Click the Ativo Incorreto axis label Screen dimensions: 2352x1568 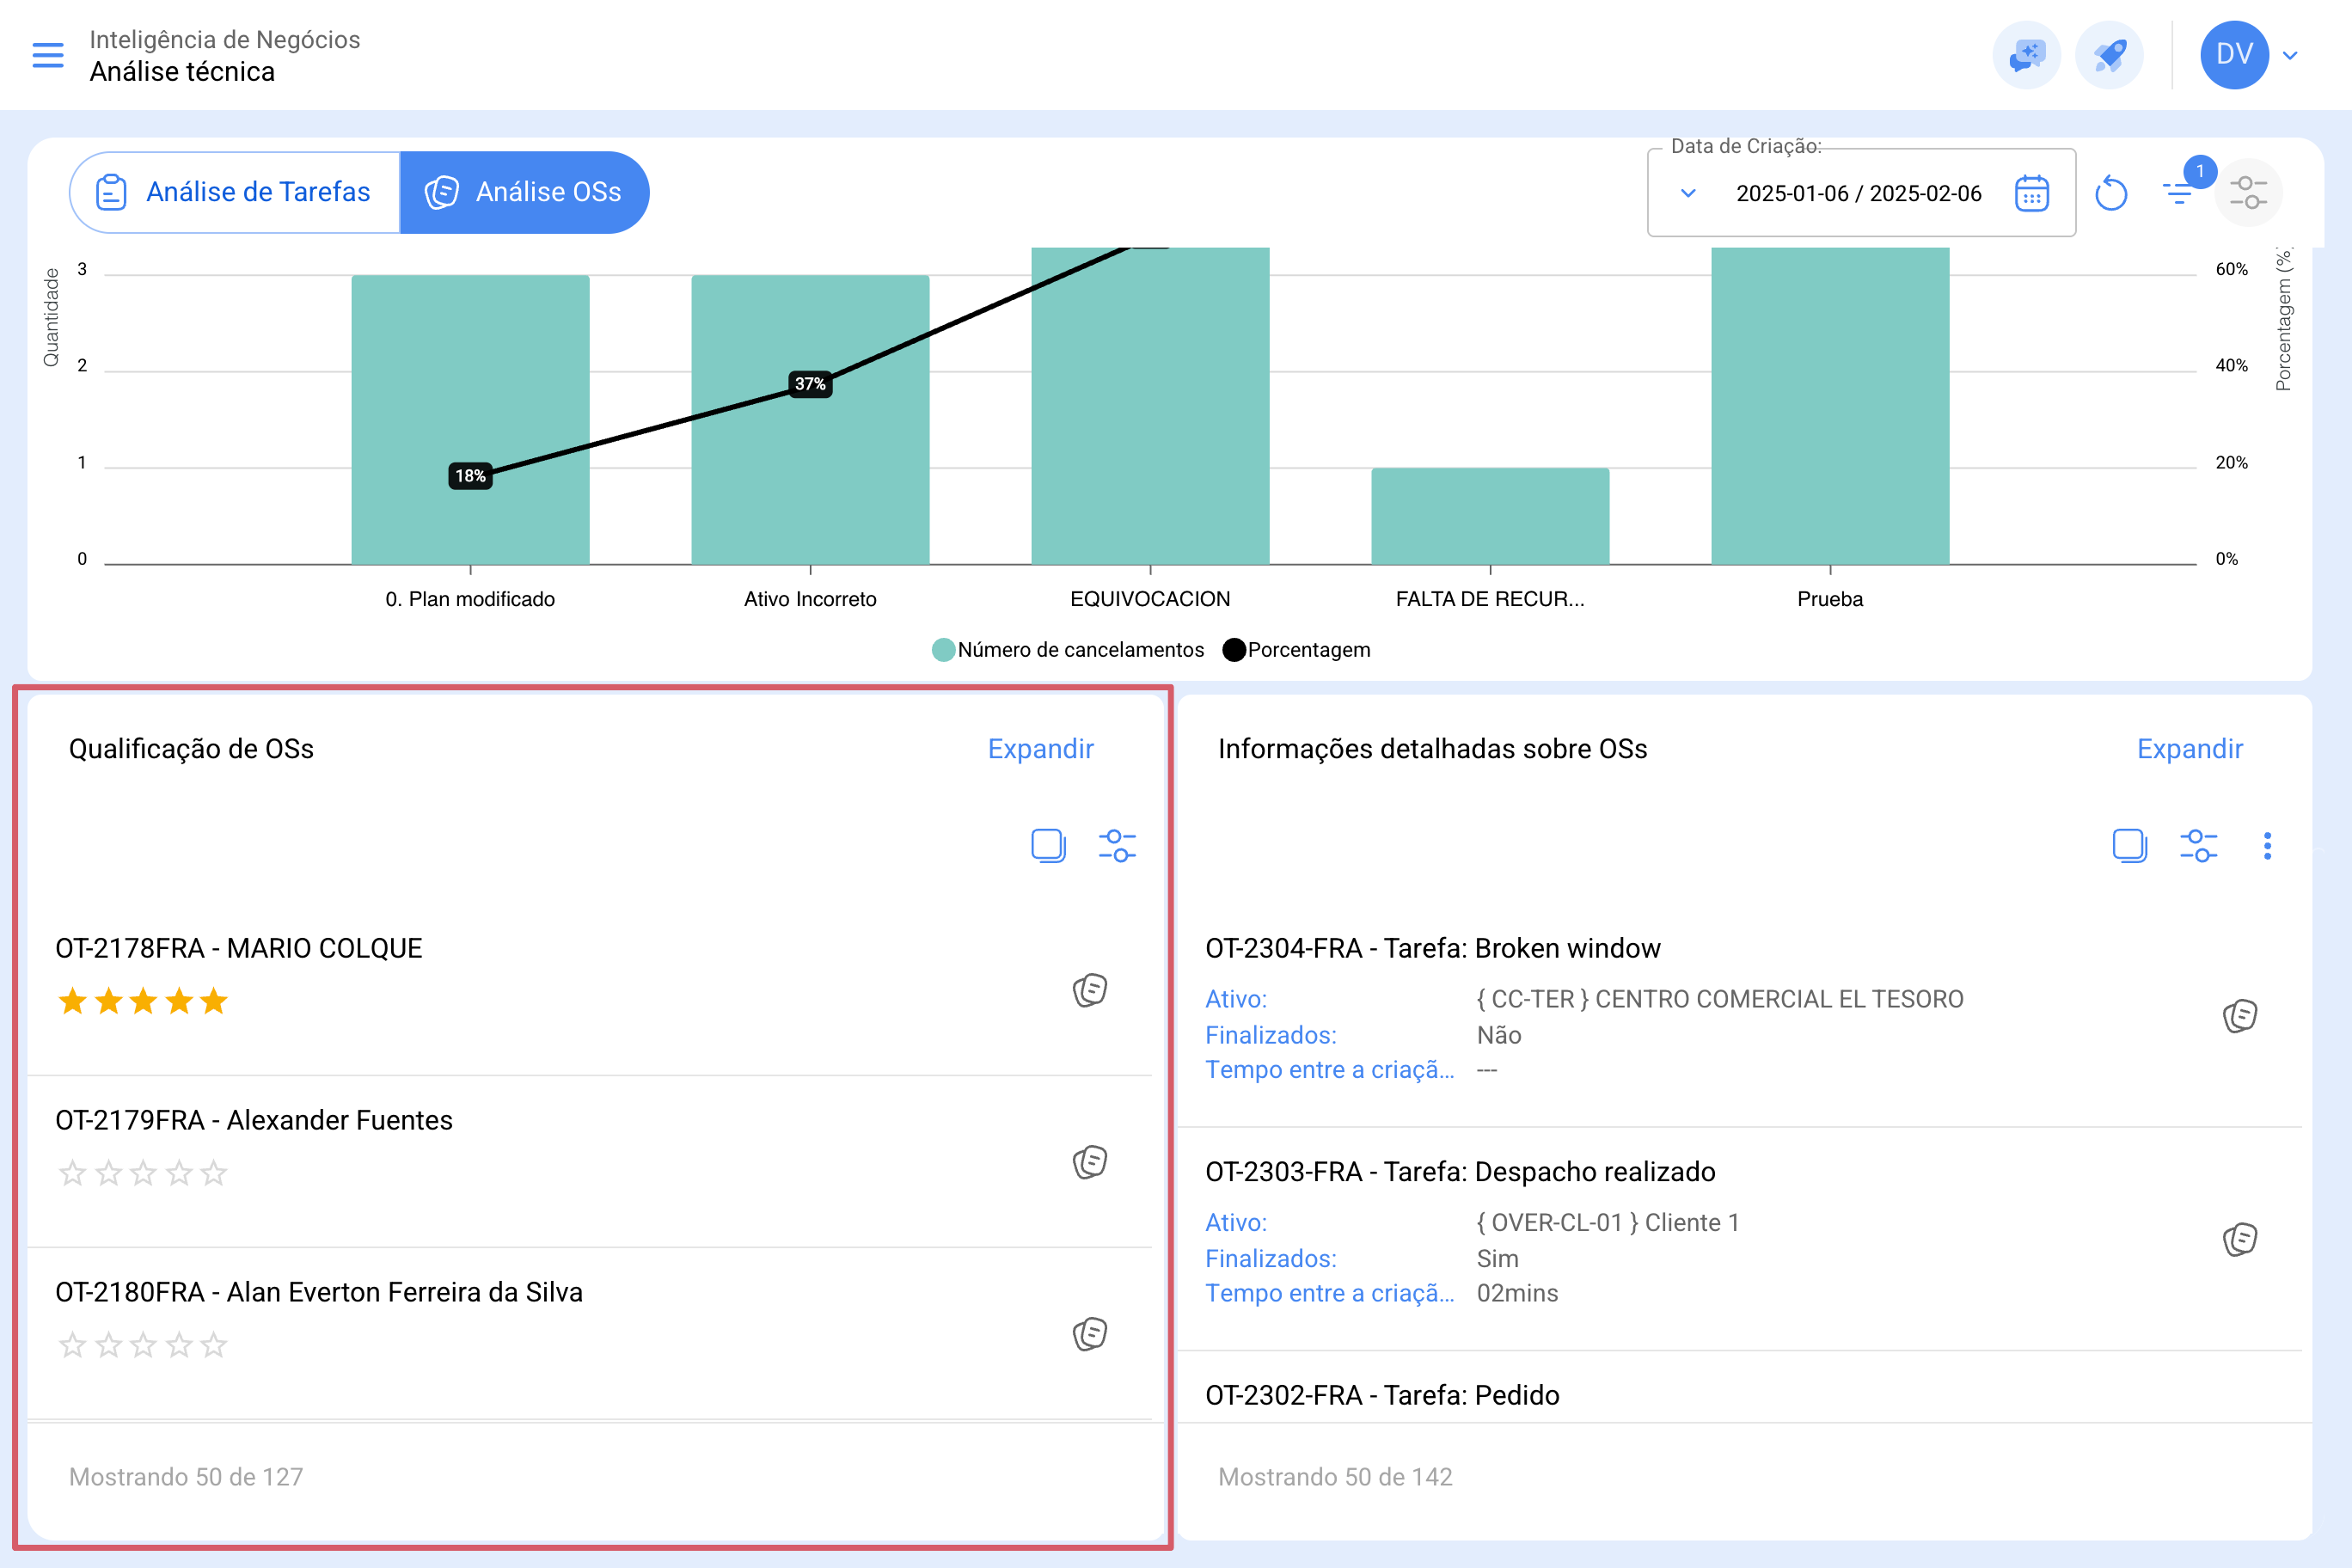click(810, 599)
